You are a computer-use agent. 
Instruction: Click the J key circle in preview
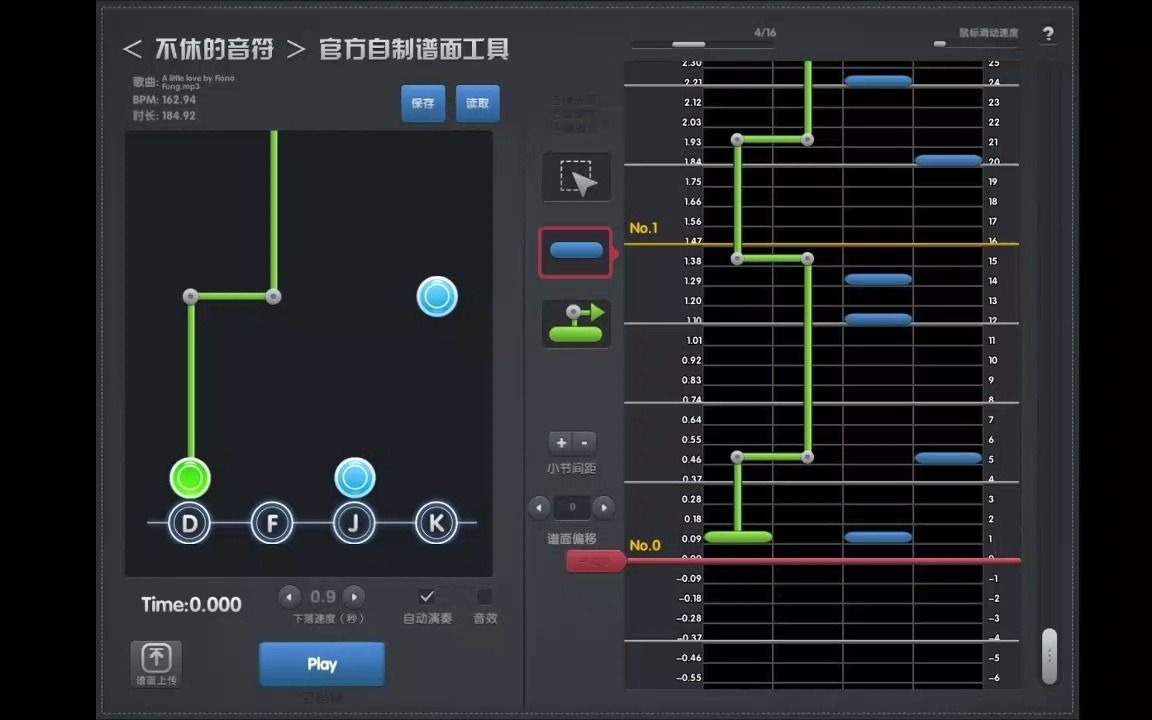(354, 523)
